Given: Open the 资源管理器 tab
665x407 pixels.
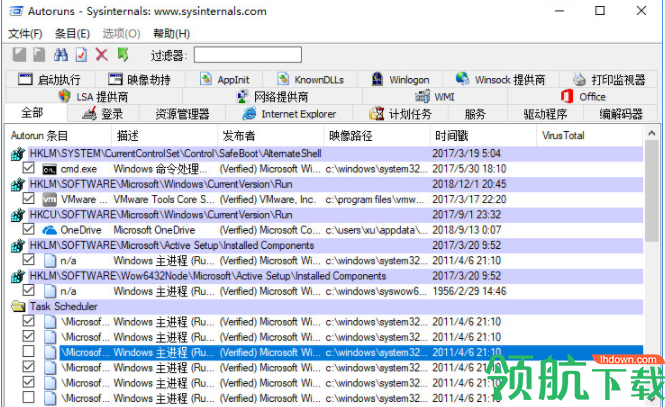Looking at the screenshot, I should click(x=182, y=114).
